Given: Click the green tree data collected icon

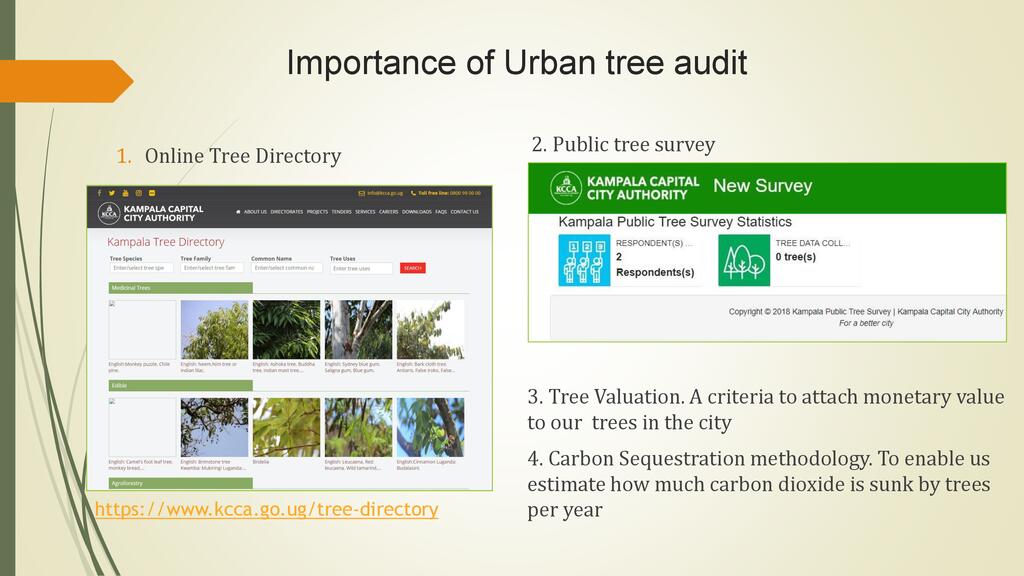Looking at the screenshot, I should pos(744,261).
